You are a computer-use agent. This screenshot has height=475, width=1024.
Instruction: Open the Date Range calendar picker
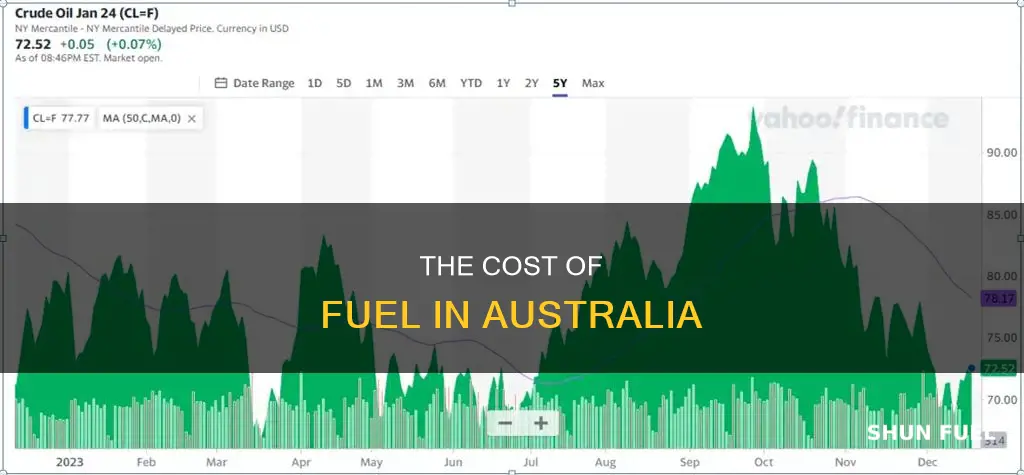(221, 83)
